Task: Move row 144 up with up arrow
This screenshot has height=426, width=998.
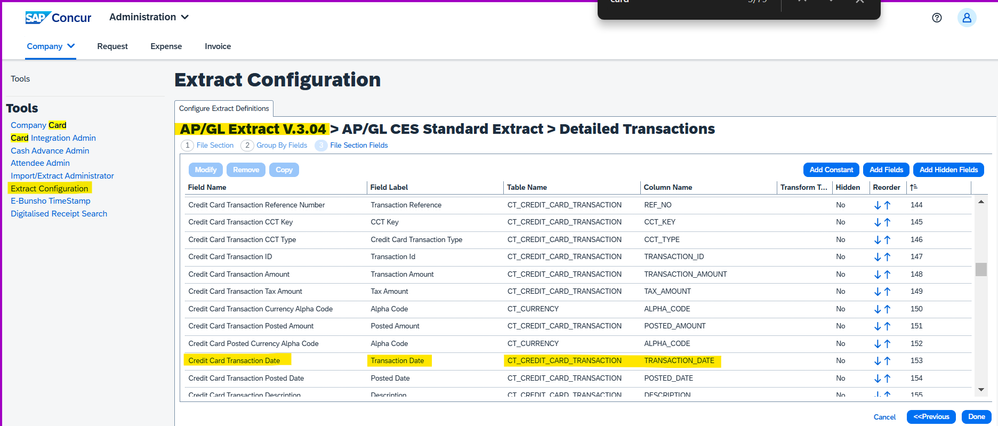Action: tap(887, 205)
